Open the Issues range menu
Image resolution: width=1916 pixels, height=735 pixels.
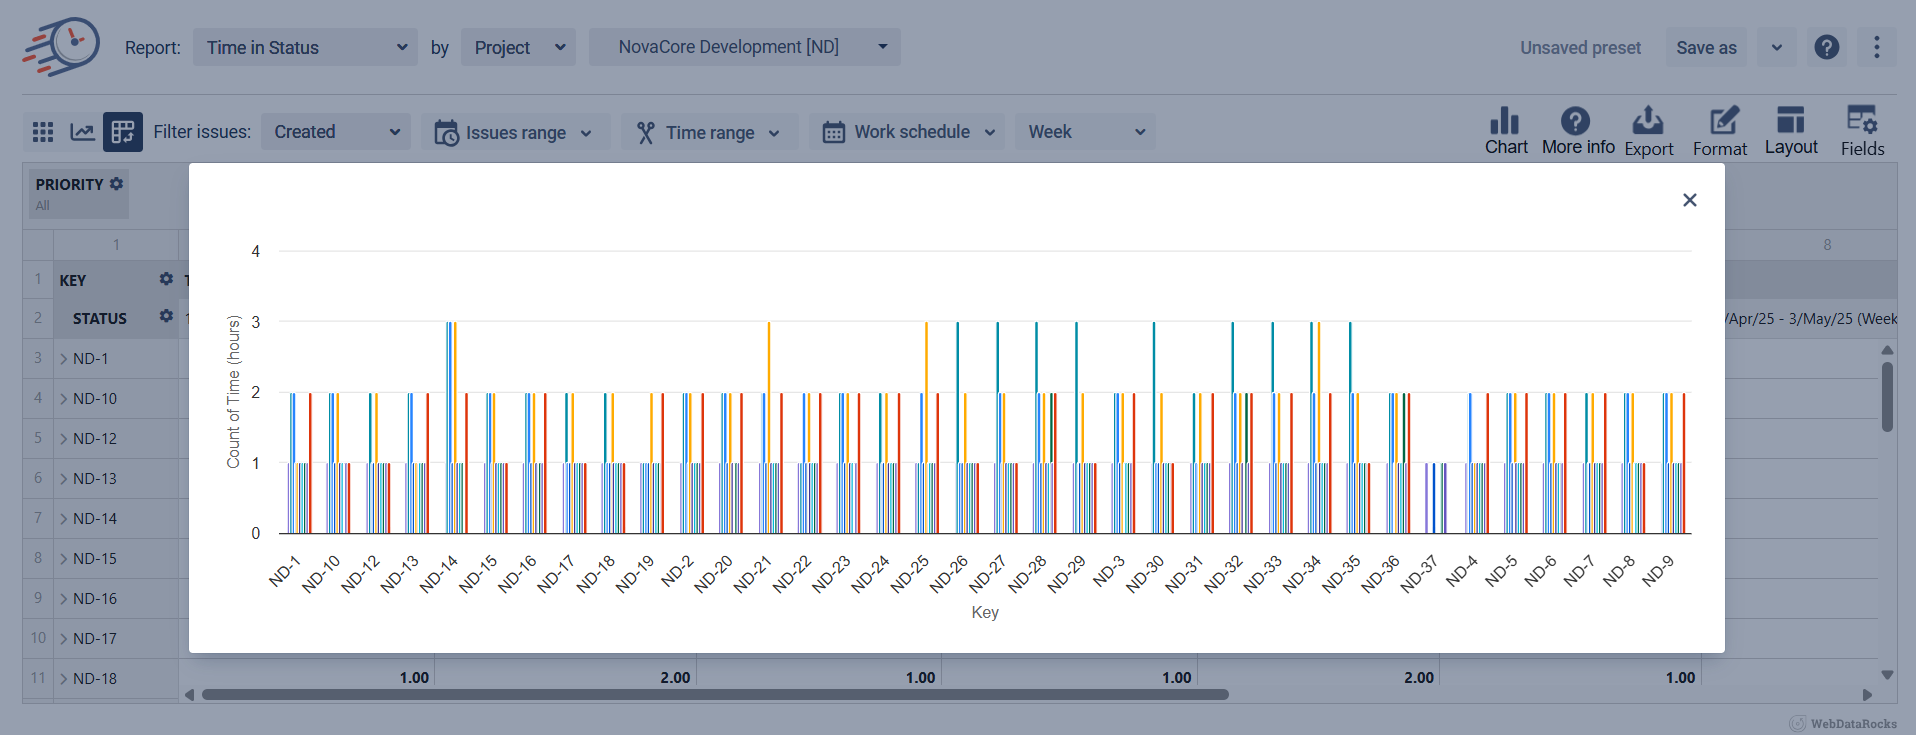tap(515, 133)
